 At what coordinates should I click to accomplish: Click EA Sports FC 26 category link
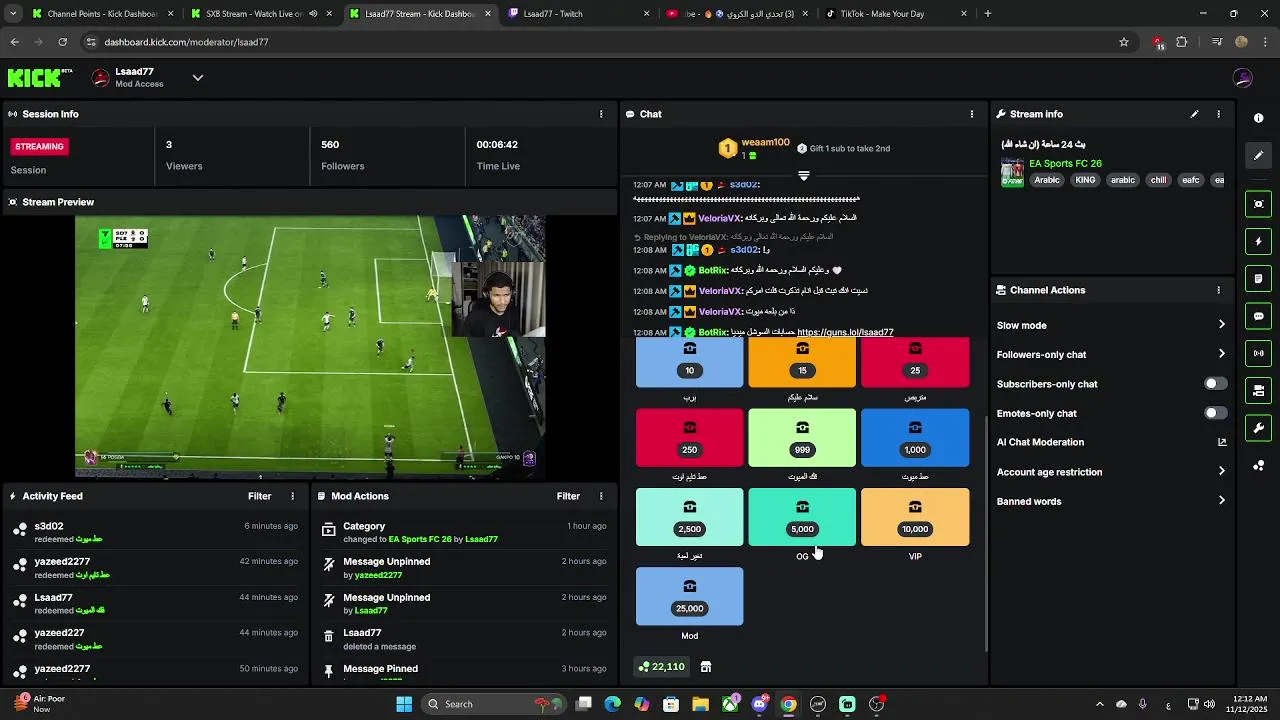pos(1065,163)
